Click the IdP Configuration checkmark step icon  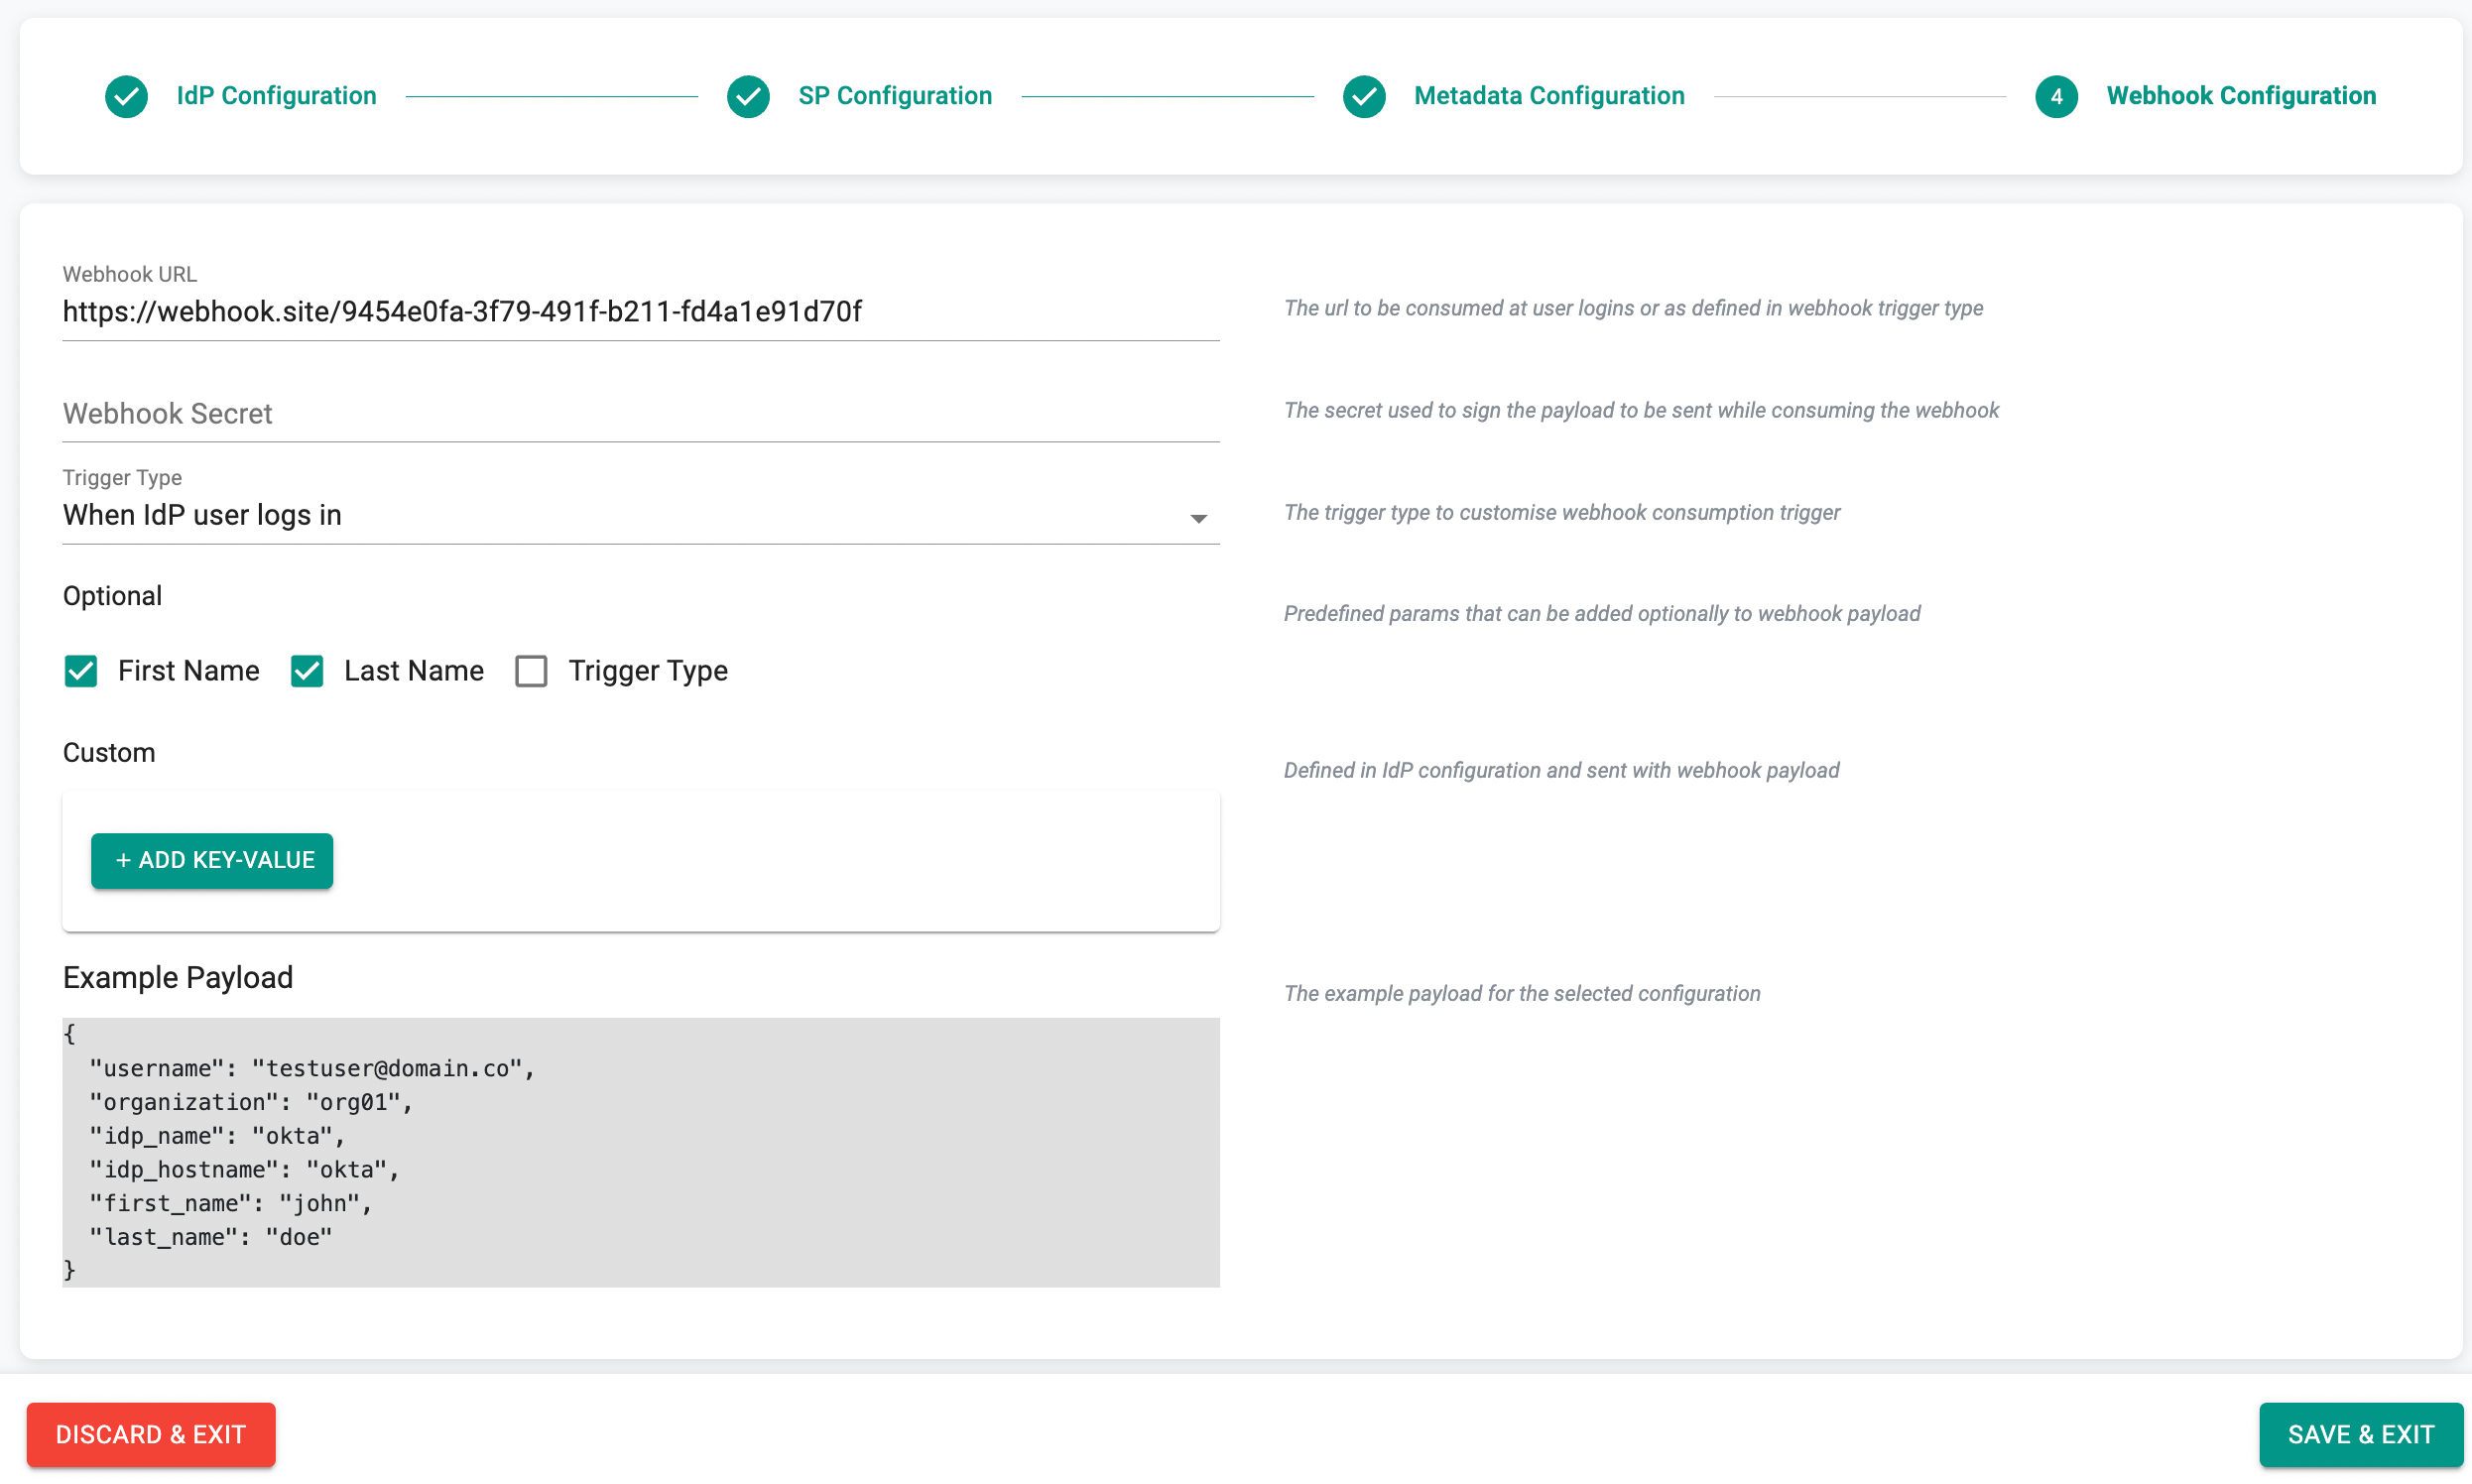click(x=127, y=96)
